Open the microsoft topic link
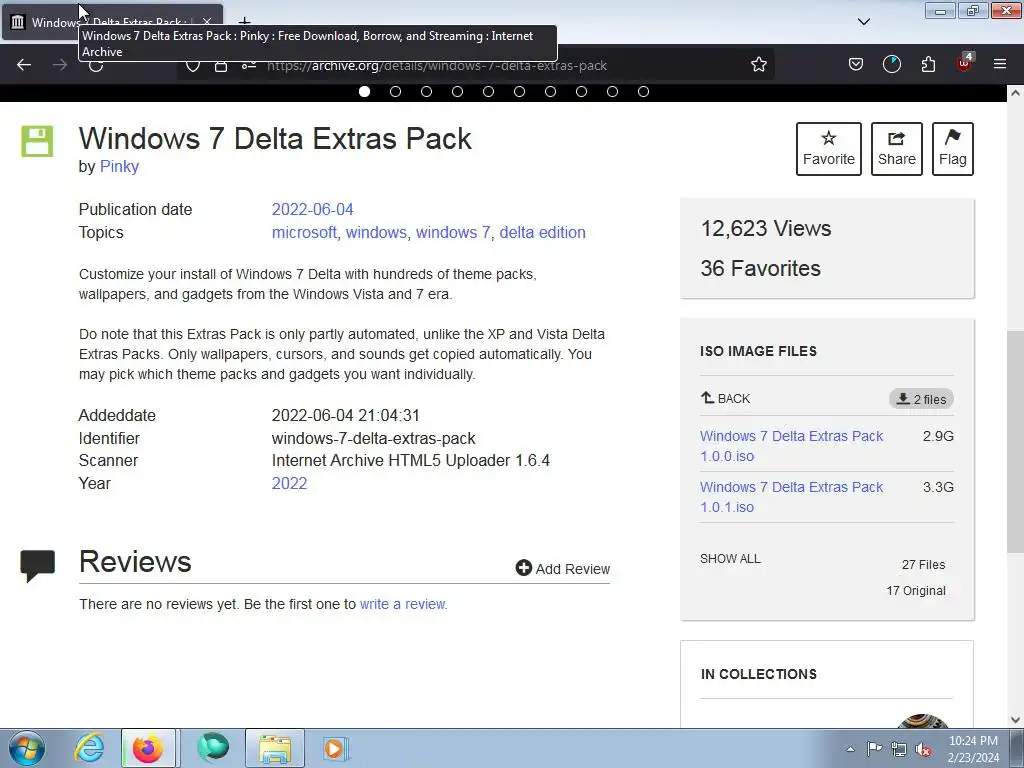 click(304, 232)
